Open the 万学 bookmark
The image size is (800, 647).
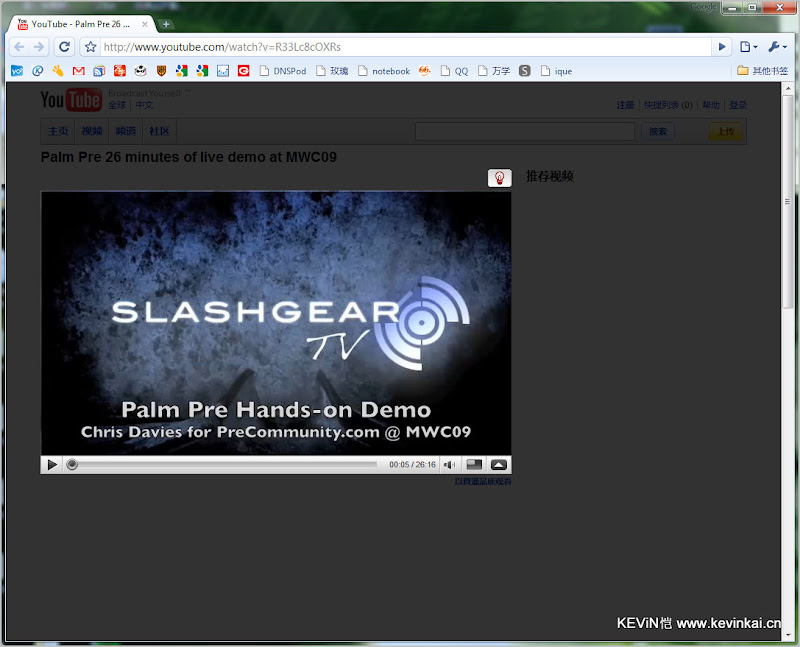494,71
